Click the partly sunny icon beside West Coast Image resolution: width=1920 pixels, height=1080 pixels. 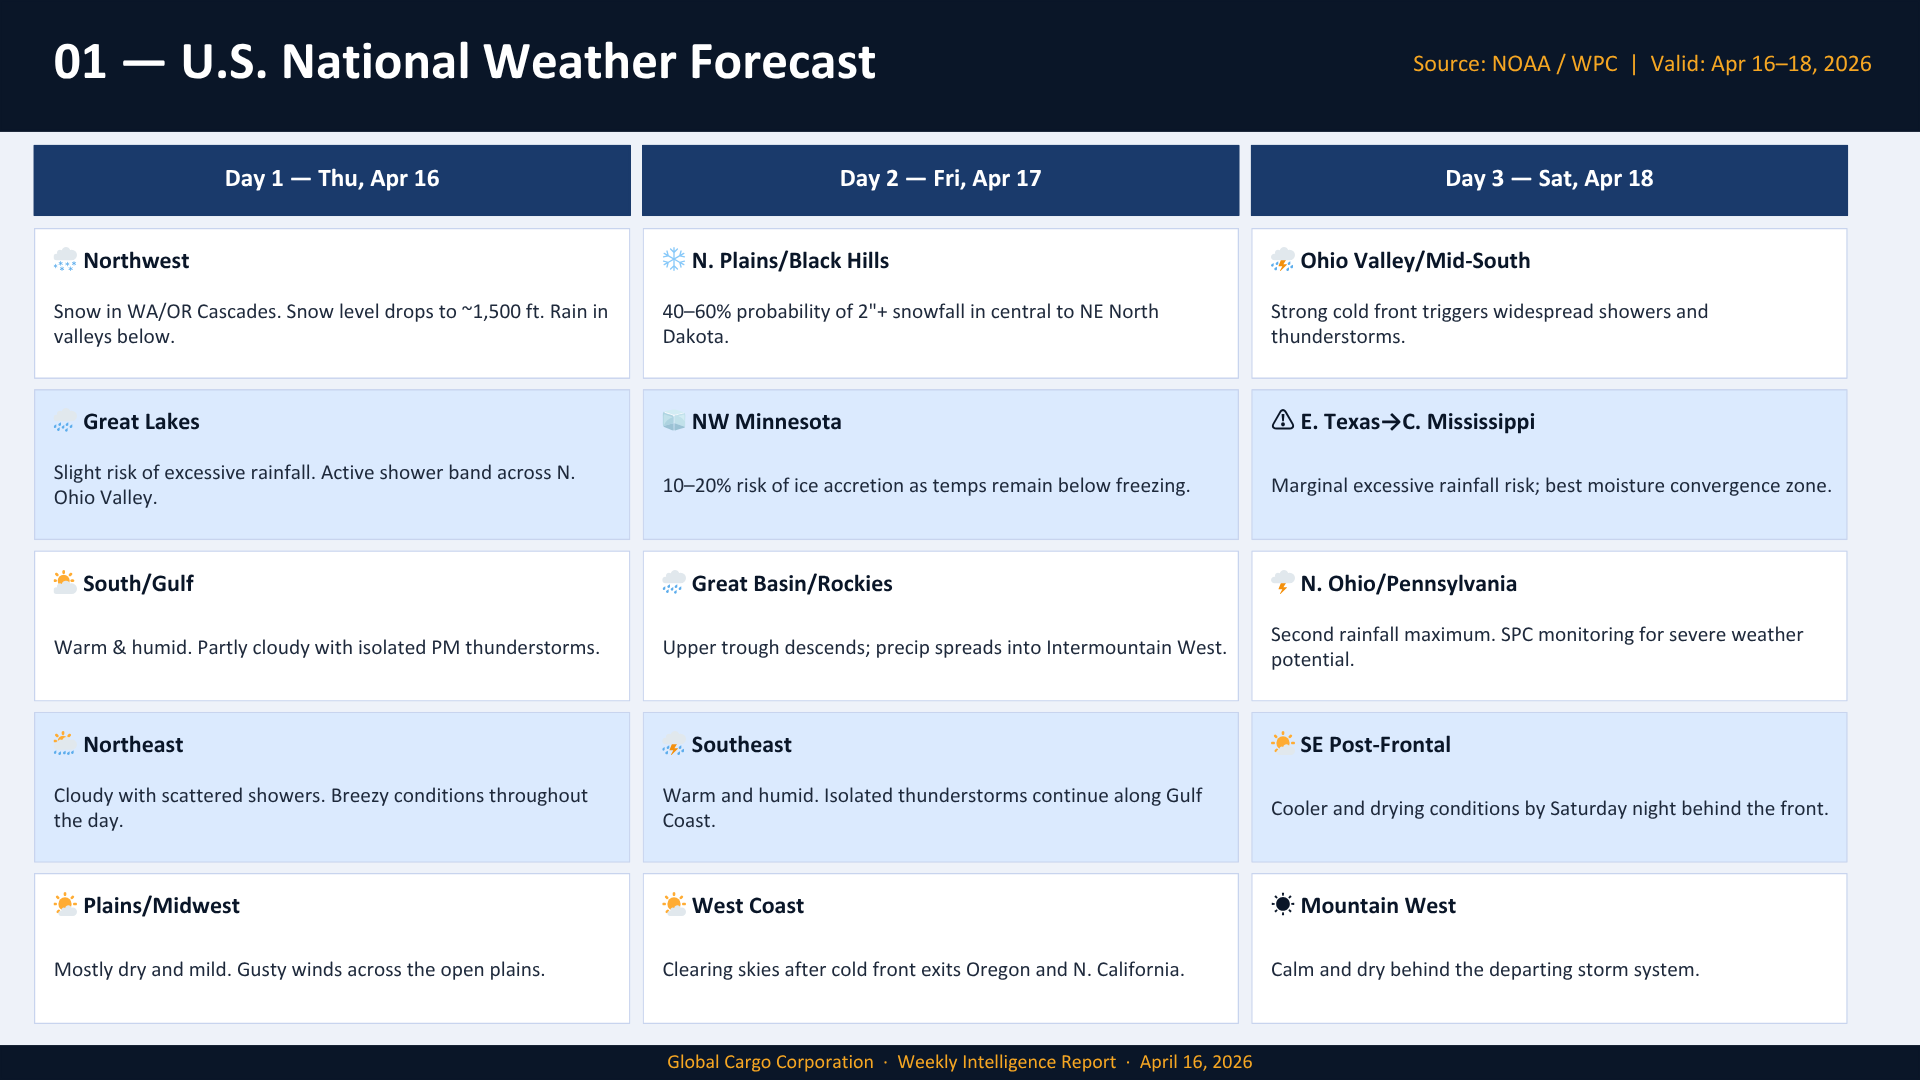674,905
